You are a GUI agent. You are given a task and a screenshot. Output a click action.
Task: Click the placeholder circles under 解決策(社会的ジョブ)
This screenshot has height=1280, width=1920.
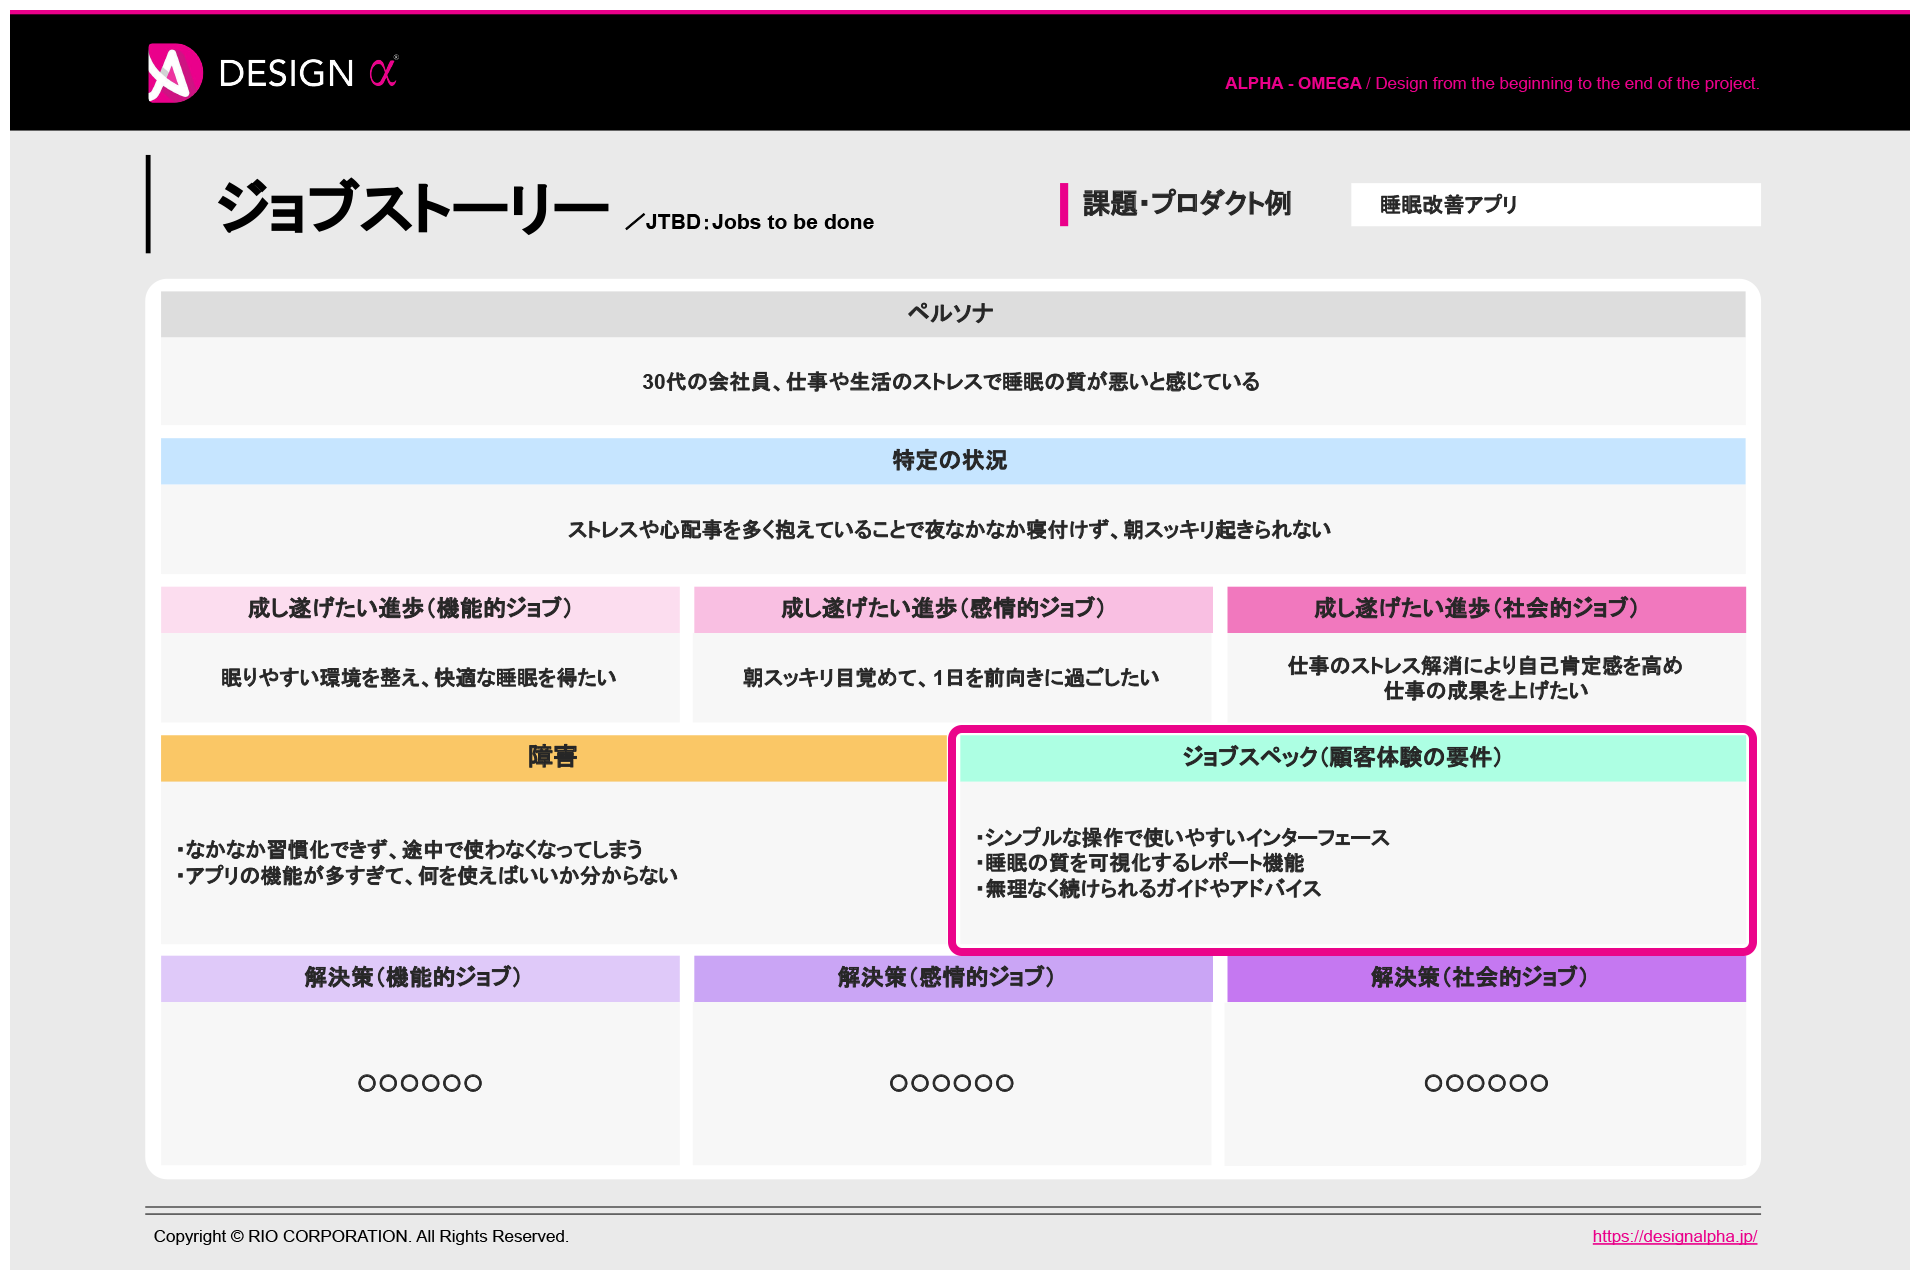(1486, 1083)
